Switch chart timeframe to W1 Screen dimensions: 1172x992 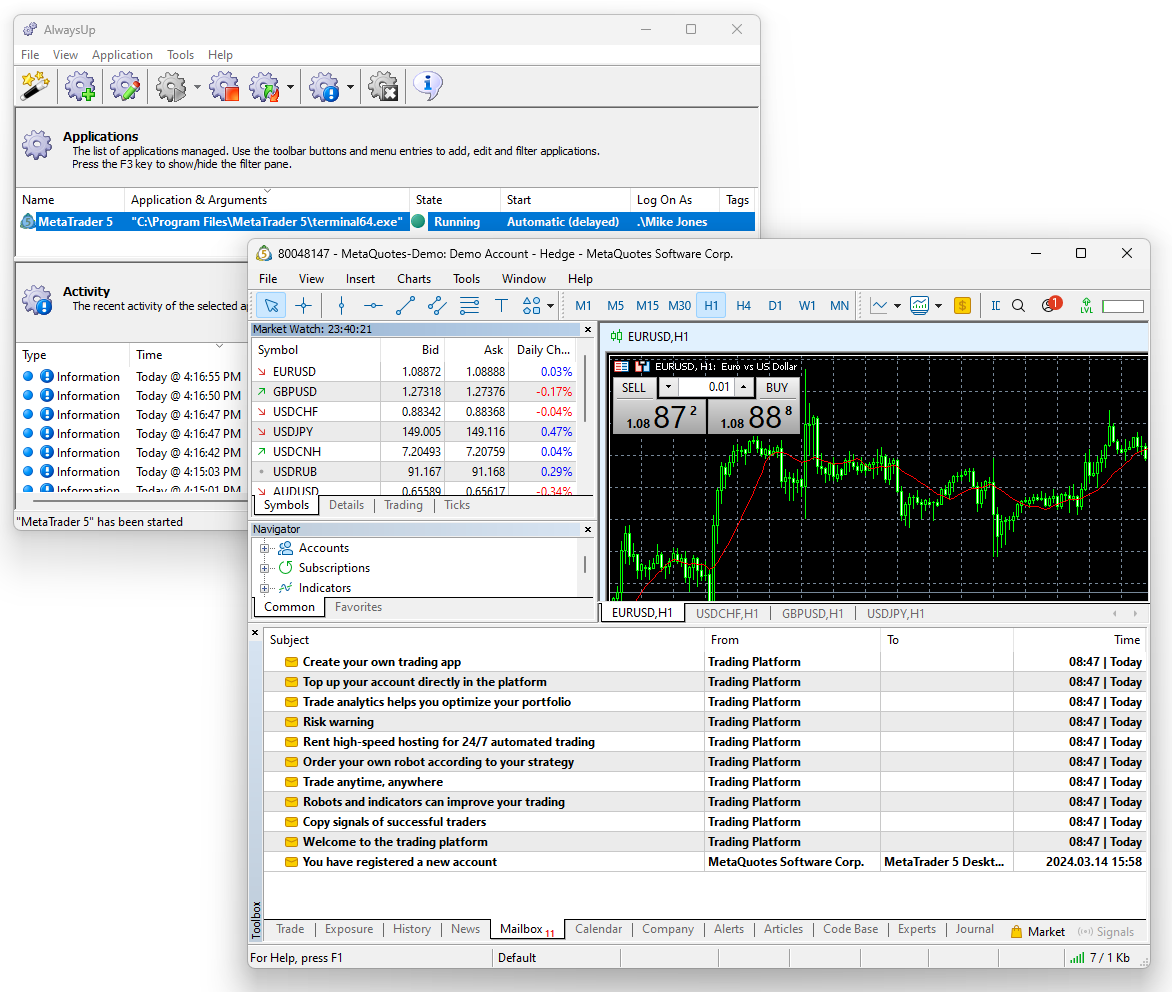807,305
